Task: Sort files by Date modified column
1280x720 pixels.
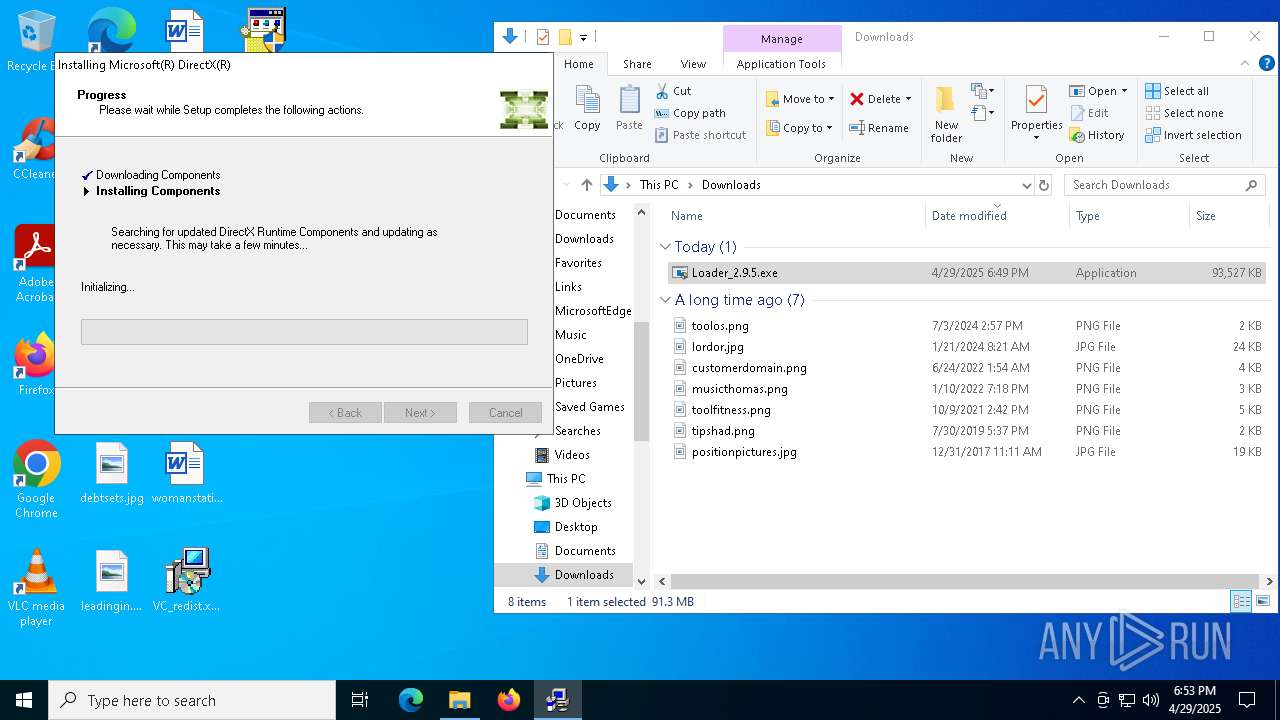Action: click(969, 216)
